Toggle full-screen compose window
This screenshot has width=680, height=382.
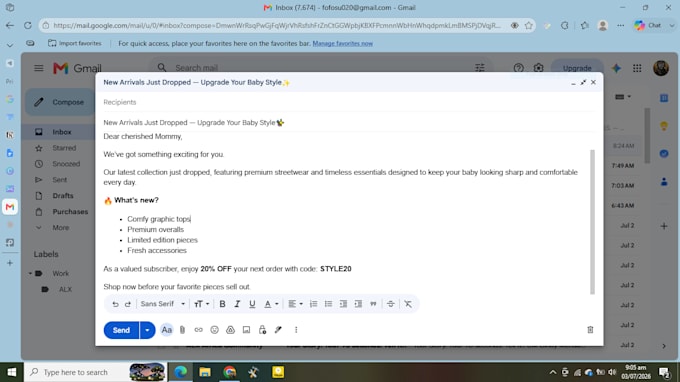point(583,82)
